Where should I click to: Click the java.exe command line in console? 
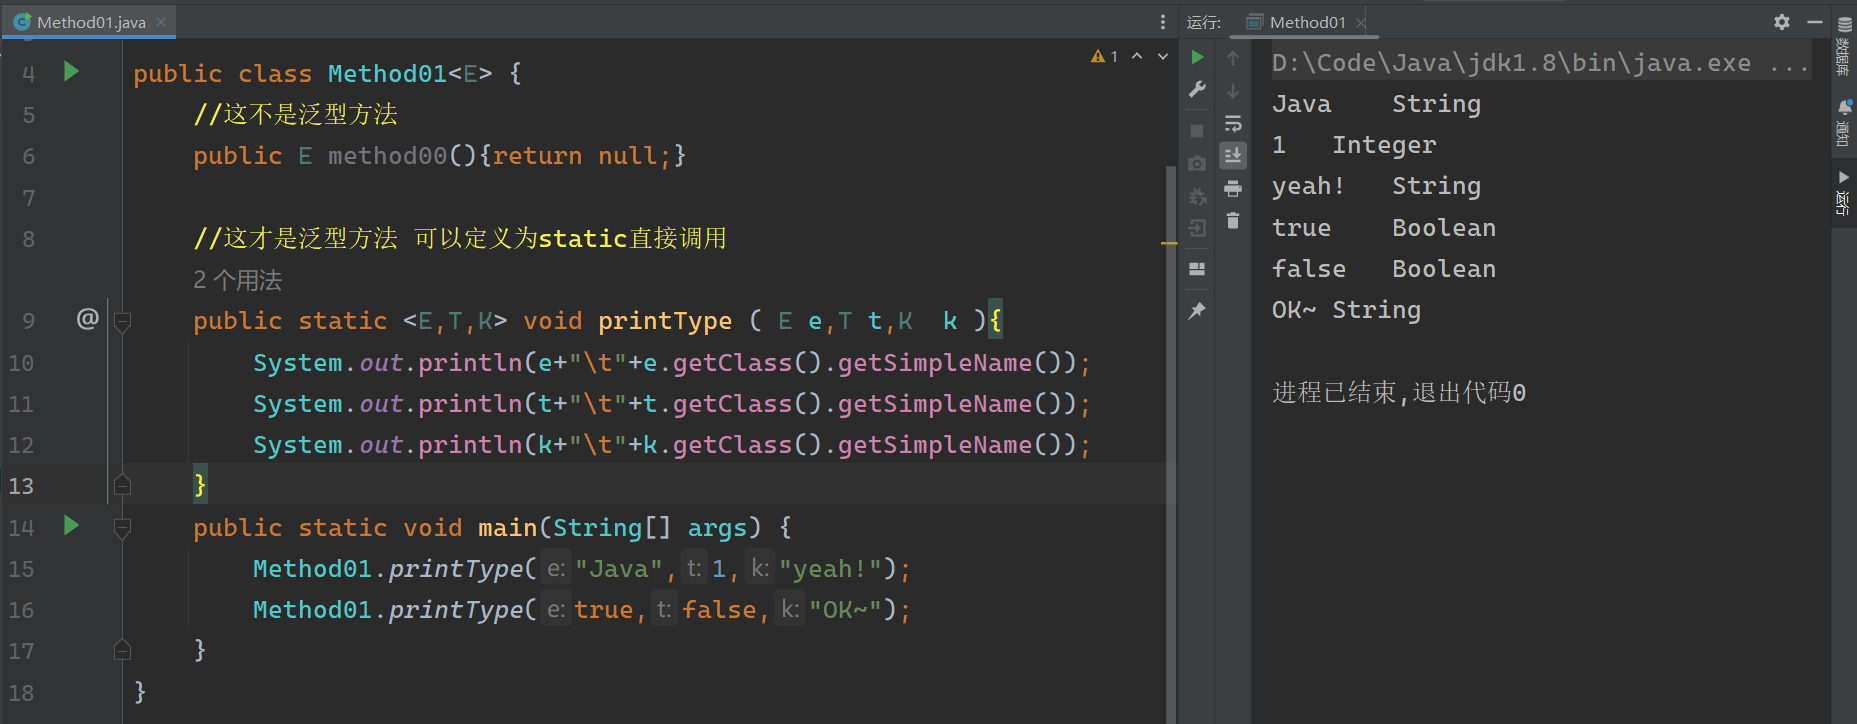pyautogui.click(x=1540, y=63)
